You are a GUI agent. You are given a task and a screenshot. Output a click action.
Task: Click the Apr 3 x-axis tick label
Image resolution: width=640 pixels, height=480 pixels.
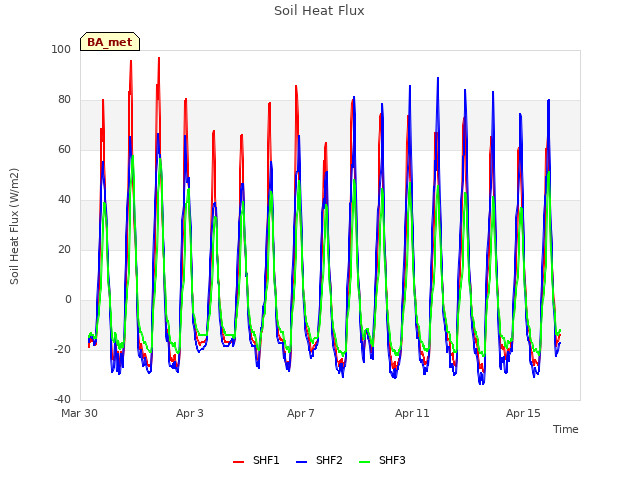(x=190, y=413)
